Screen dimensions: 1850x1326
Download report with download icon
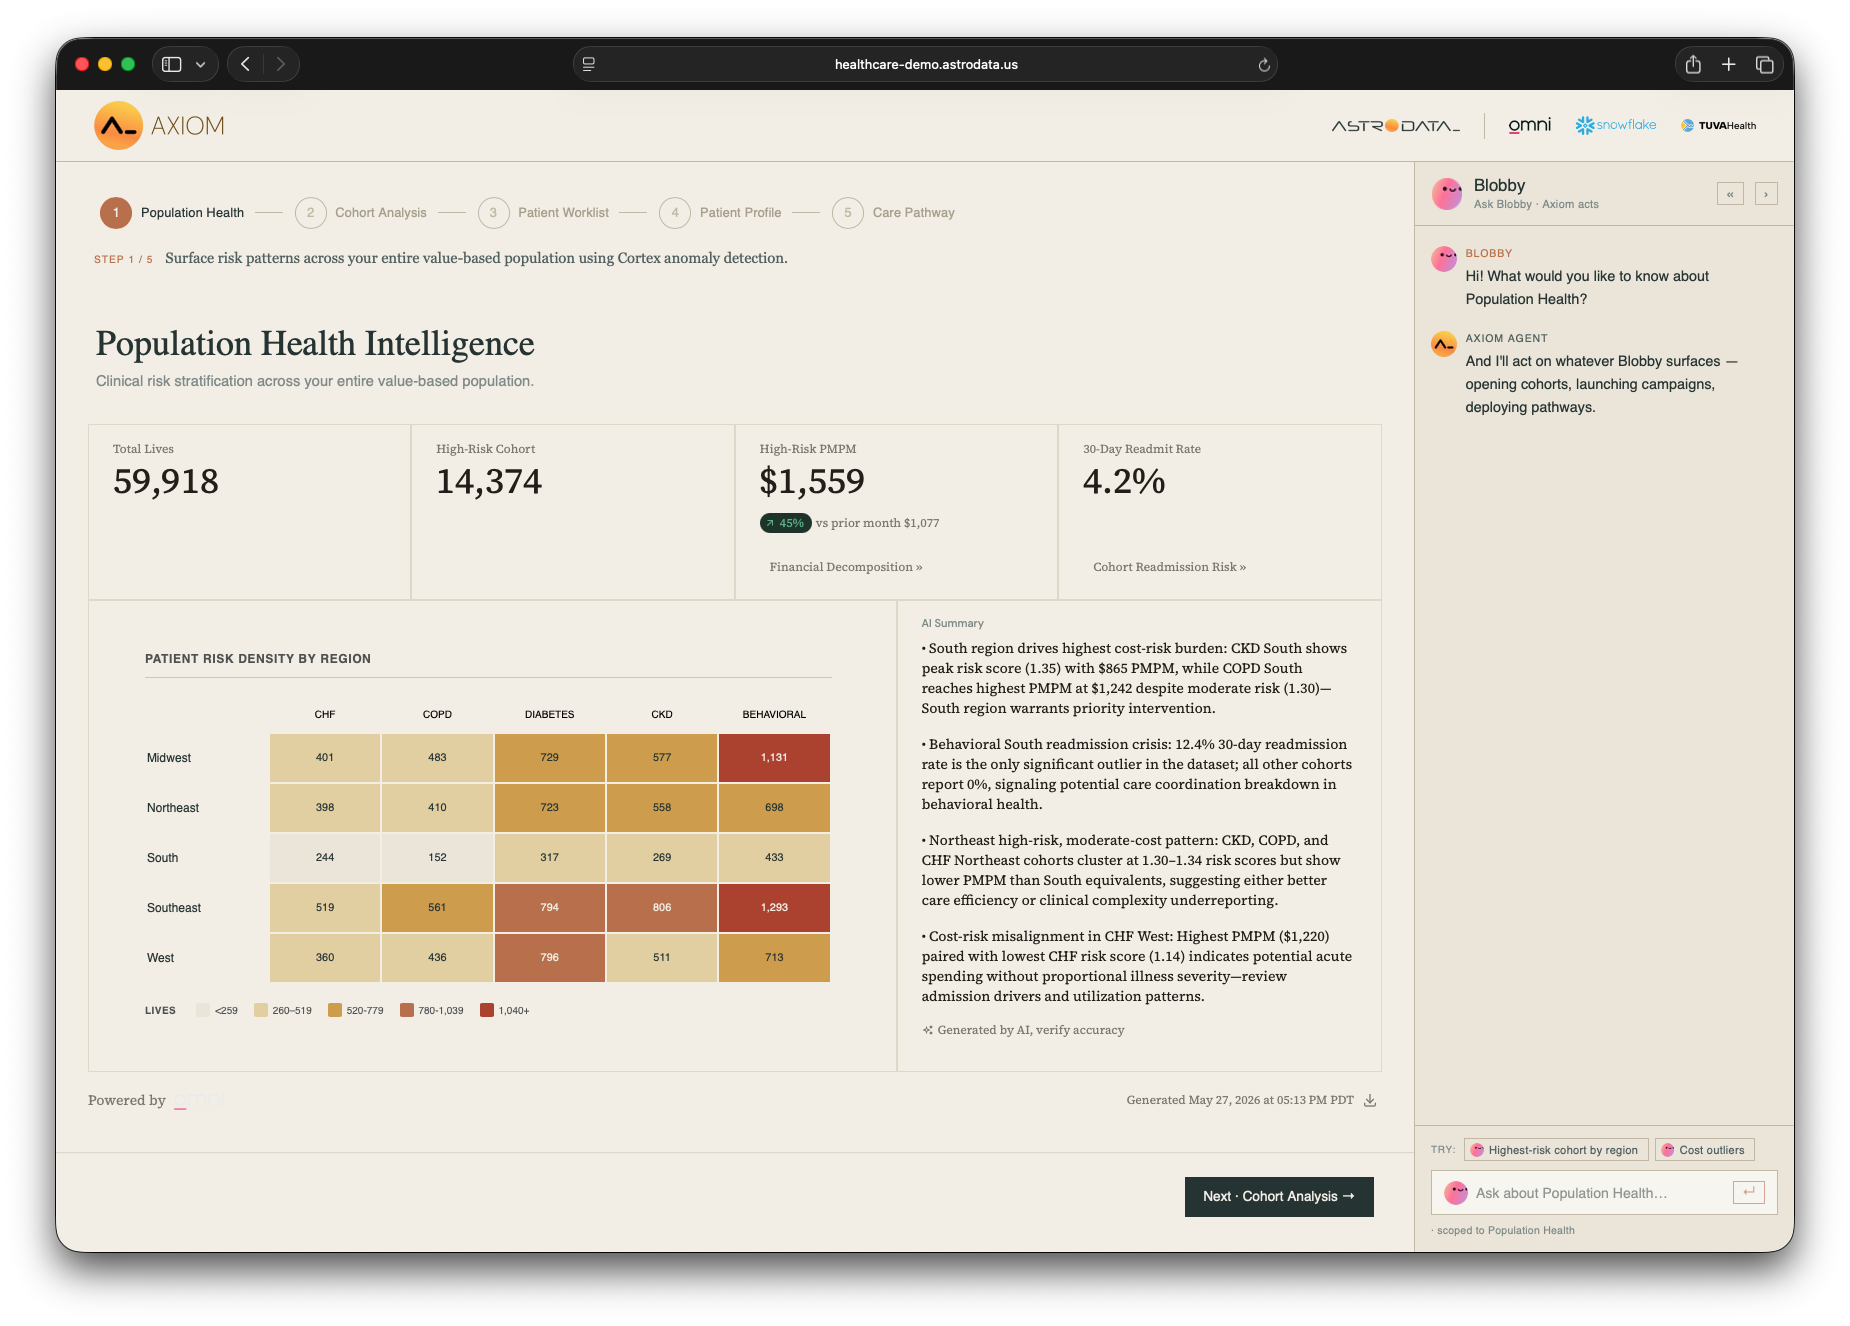1370,1100
